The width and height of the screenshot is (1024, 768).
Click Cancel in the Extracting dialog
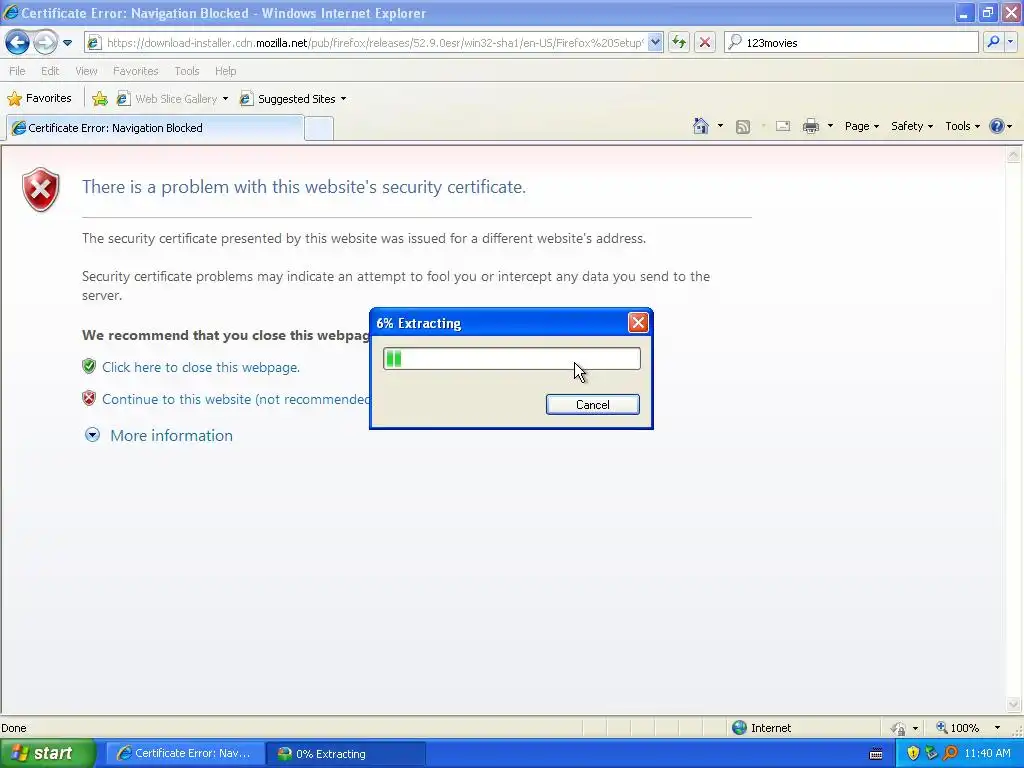point(592,404)
